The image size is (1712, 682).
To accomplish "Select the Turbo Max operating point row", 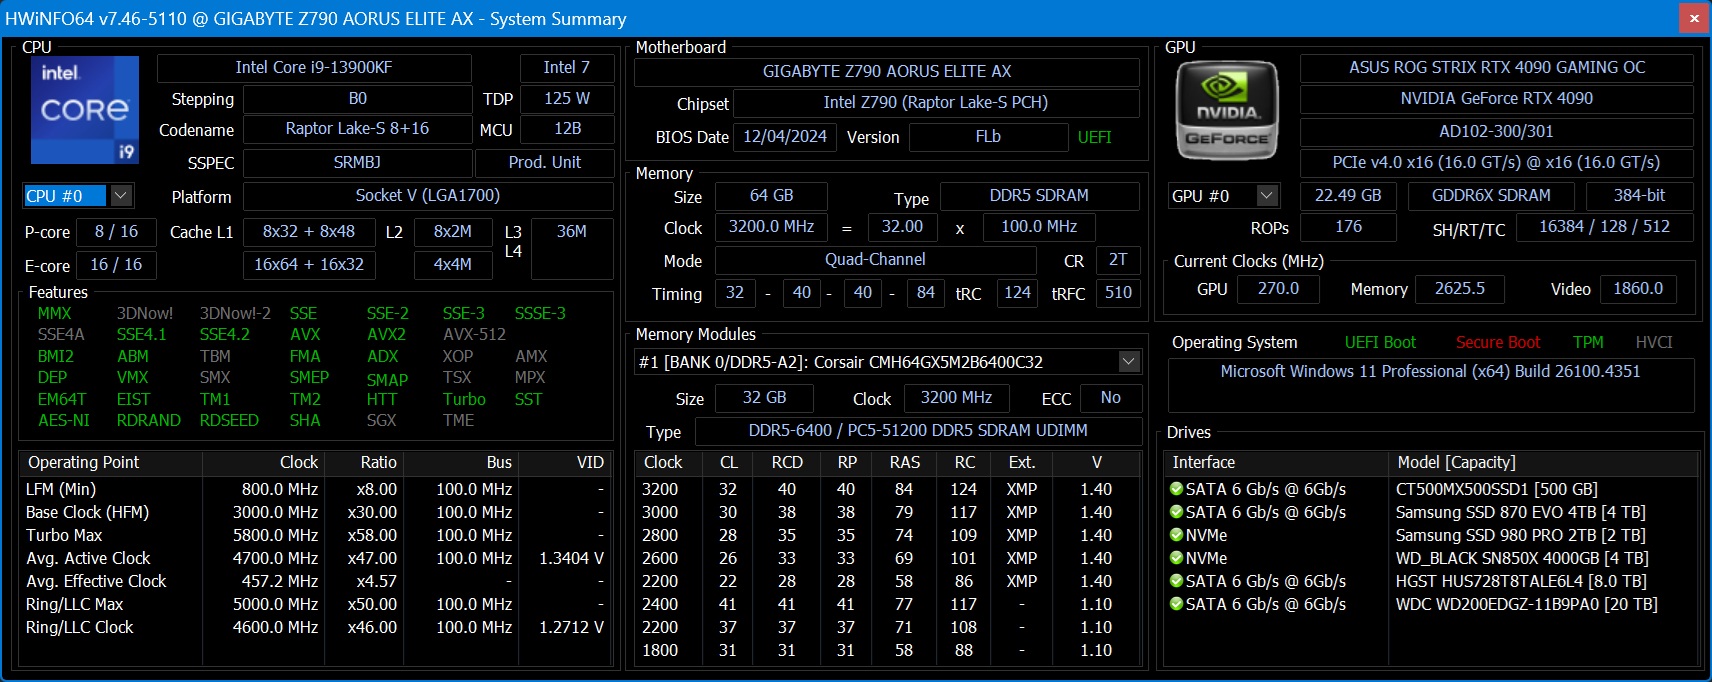I will [315, 535].
